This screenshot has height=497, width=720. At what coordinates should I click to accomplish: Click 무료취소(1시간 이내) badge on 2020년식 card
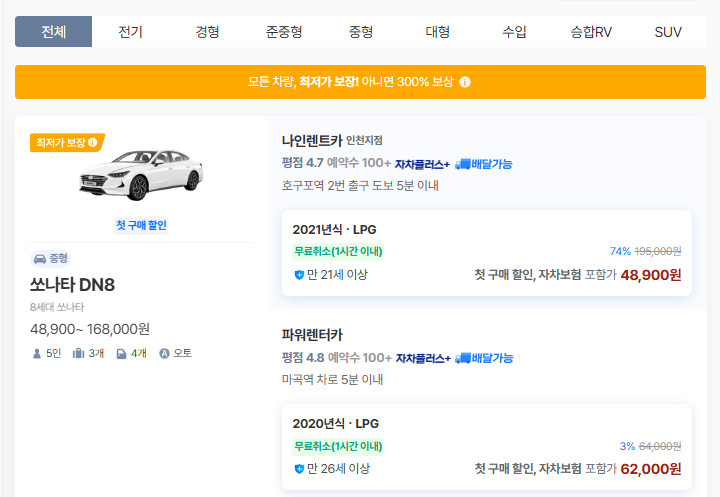coord(338,446)
